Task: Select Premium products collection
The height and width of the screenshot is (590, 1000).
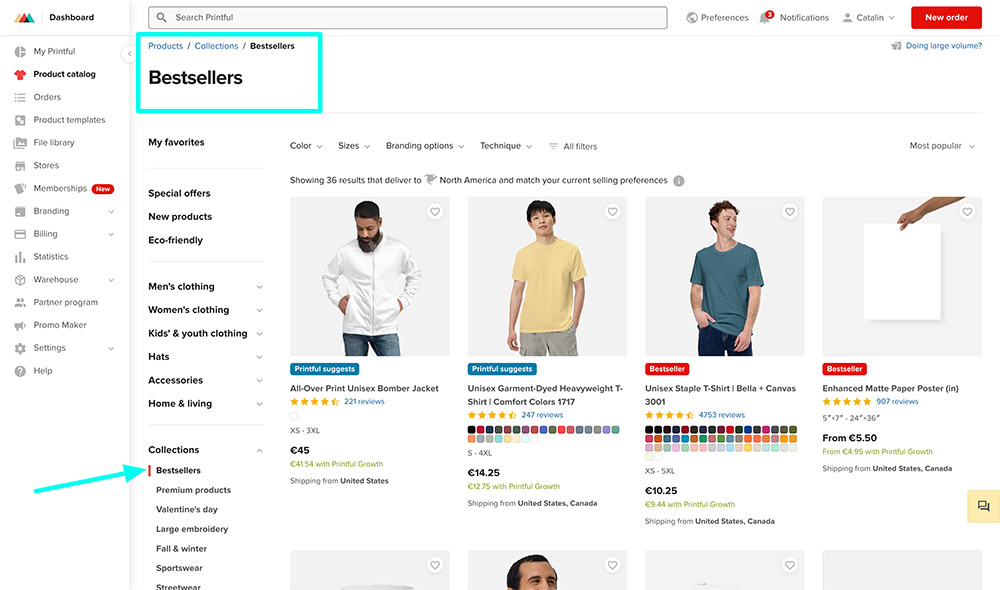Action: 193,490
